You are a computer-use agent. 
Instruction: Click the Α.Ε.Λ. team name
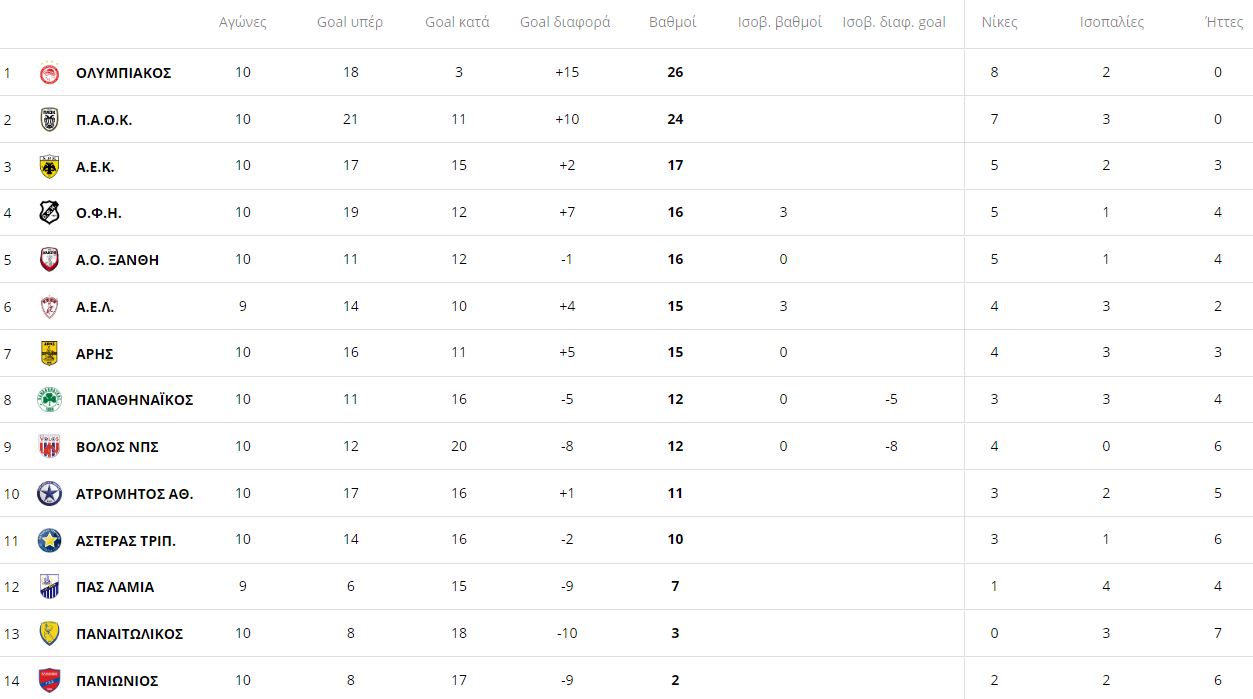pyautogui.click(x=95, y=307)
